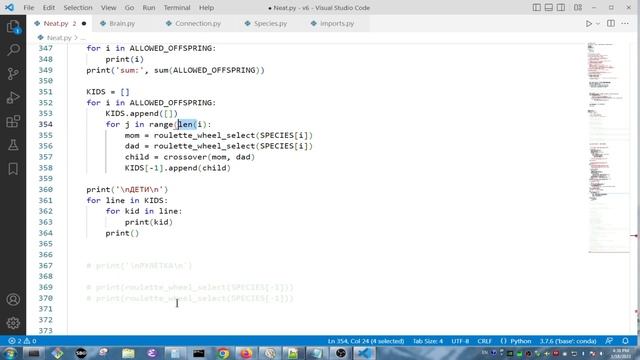Click 'KIDS = []' on line 351
This screenshot has height=360, width=640.
coord(108,92)
